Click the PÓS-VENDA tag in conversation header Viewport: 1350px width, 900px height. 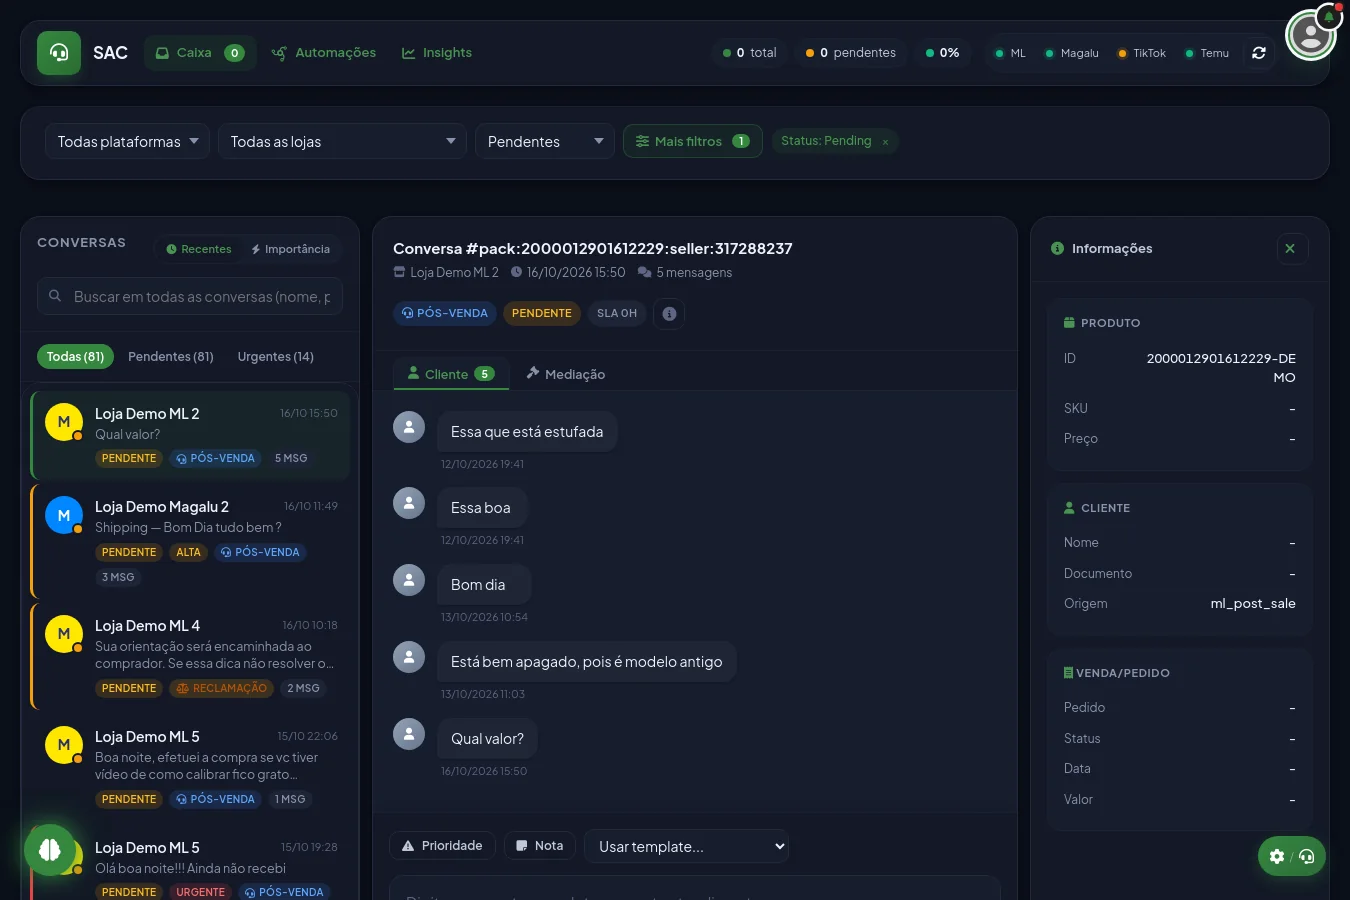point(445,313)
